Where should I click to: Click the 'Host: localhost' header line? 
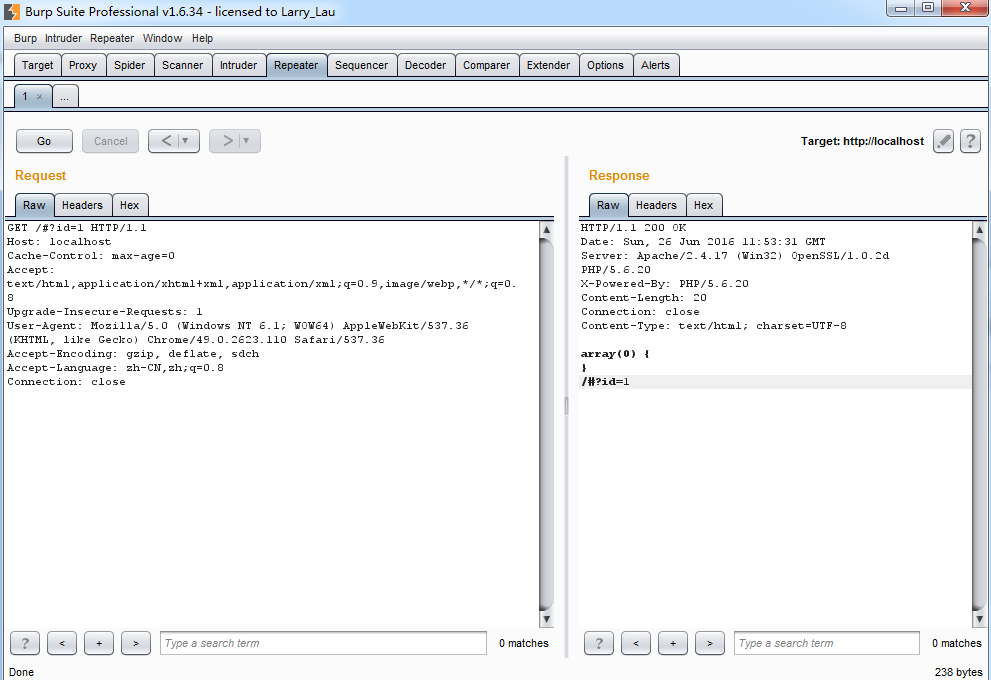click(59, 241)
